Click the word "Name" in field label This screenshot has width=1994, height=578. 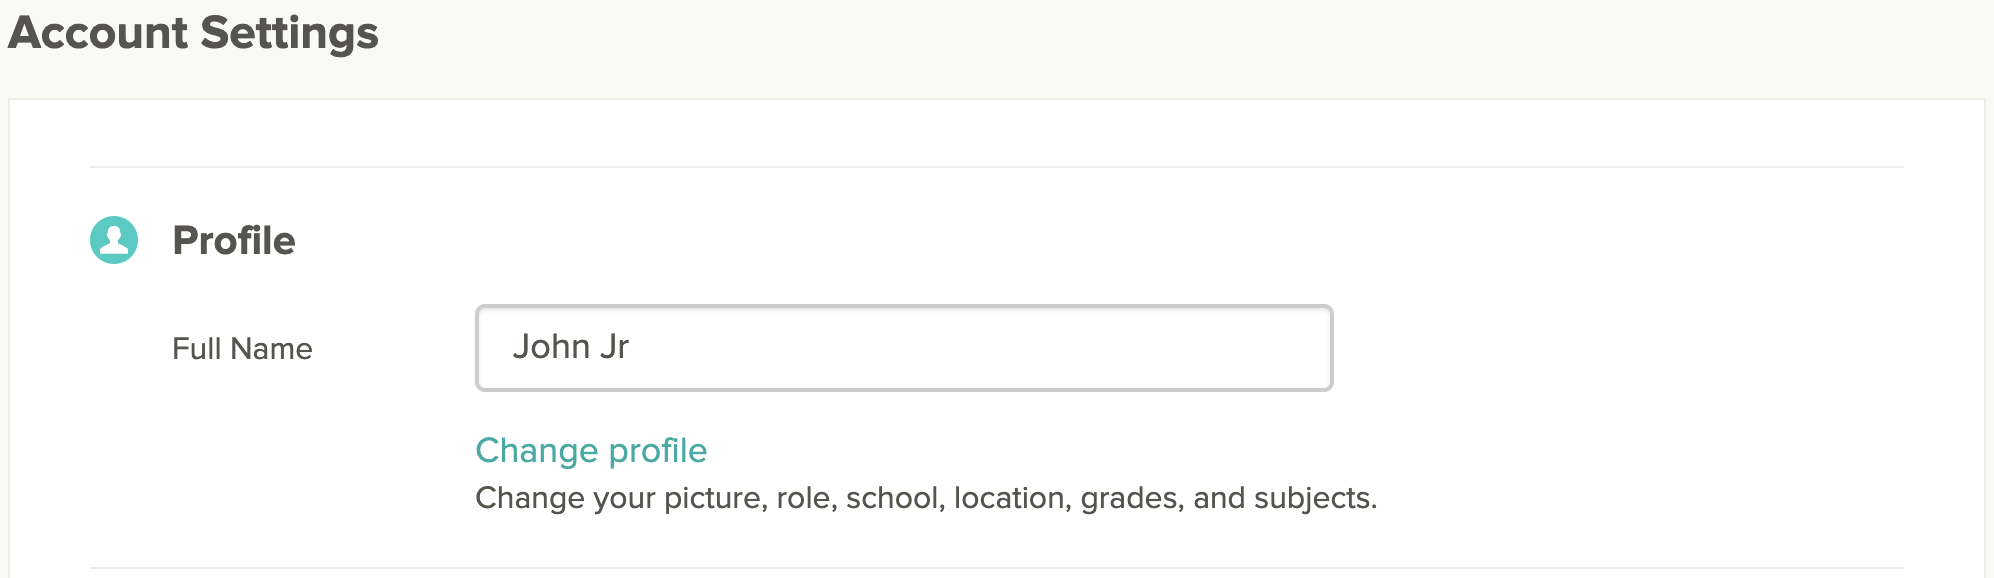point(271,349)
